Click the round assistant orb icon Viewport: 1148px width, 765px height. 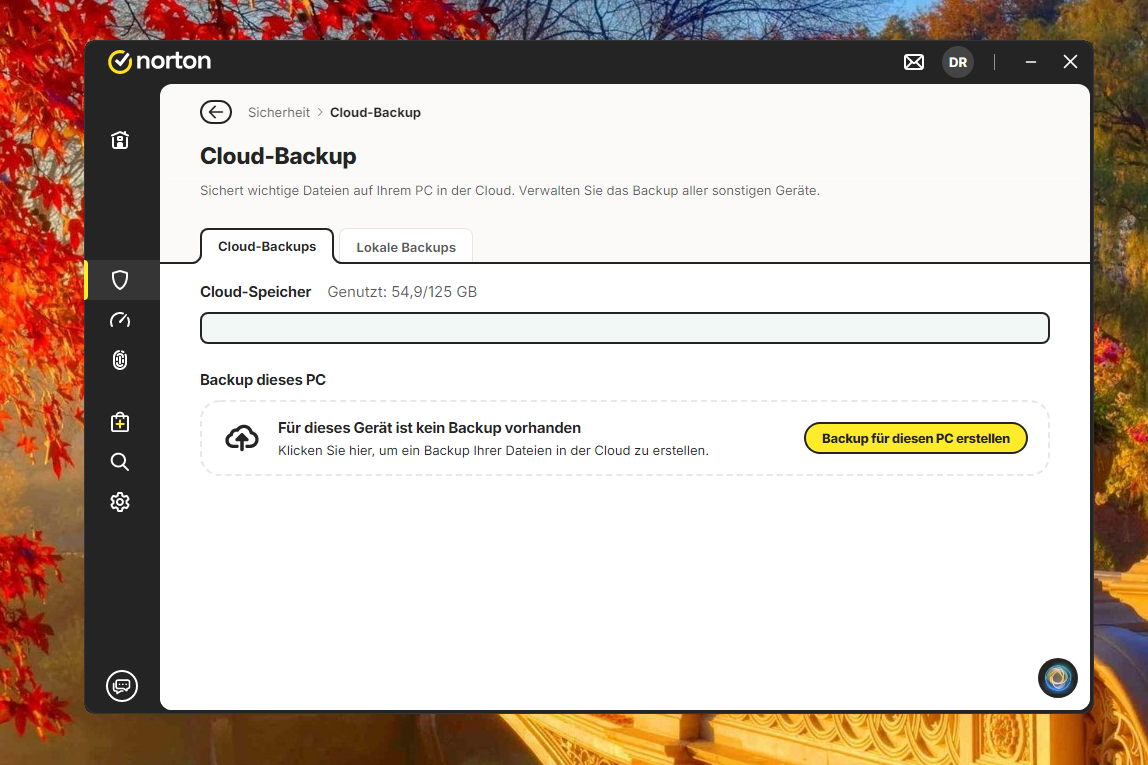1057,678
